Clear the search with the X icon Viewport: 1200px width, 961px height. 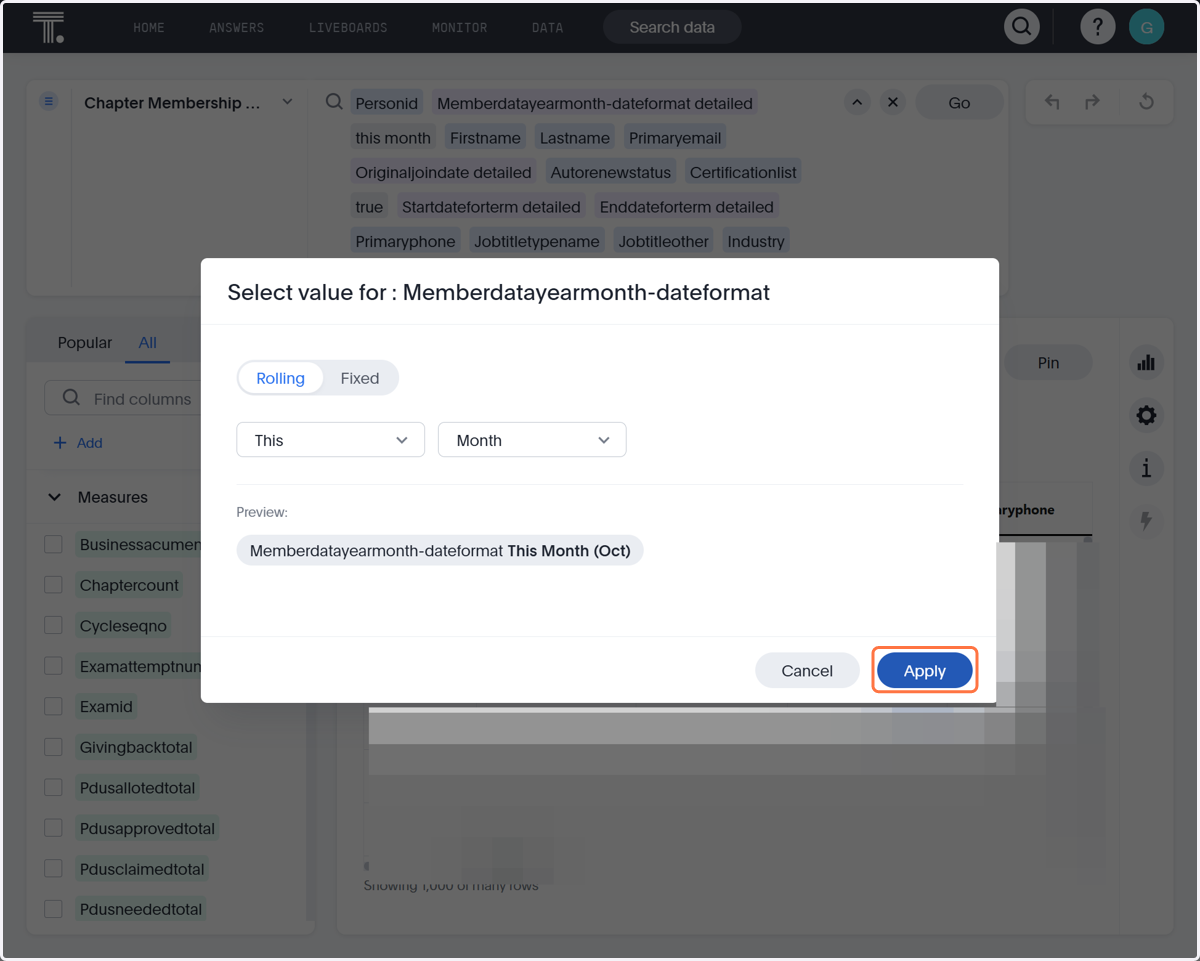coord(893,102)
